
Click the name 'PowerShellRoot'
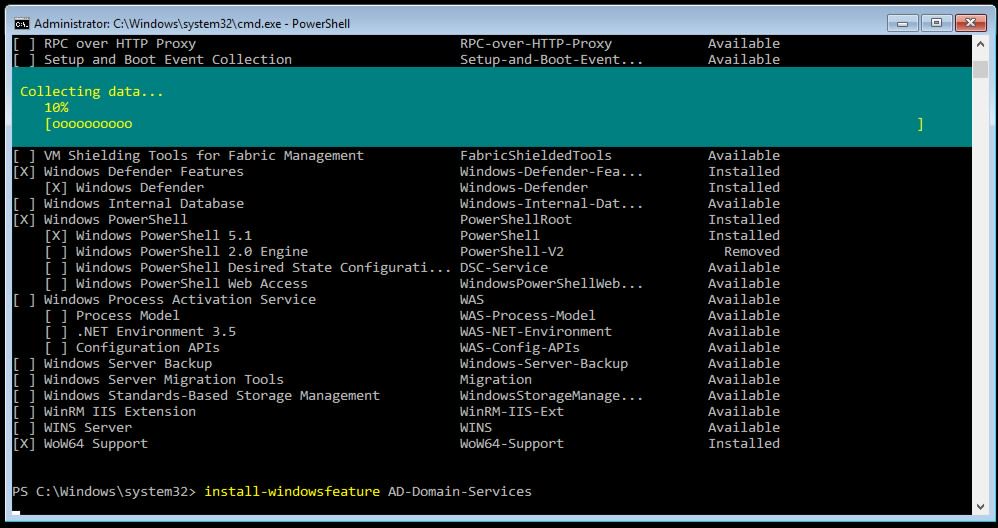[x=516, y=219]
